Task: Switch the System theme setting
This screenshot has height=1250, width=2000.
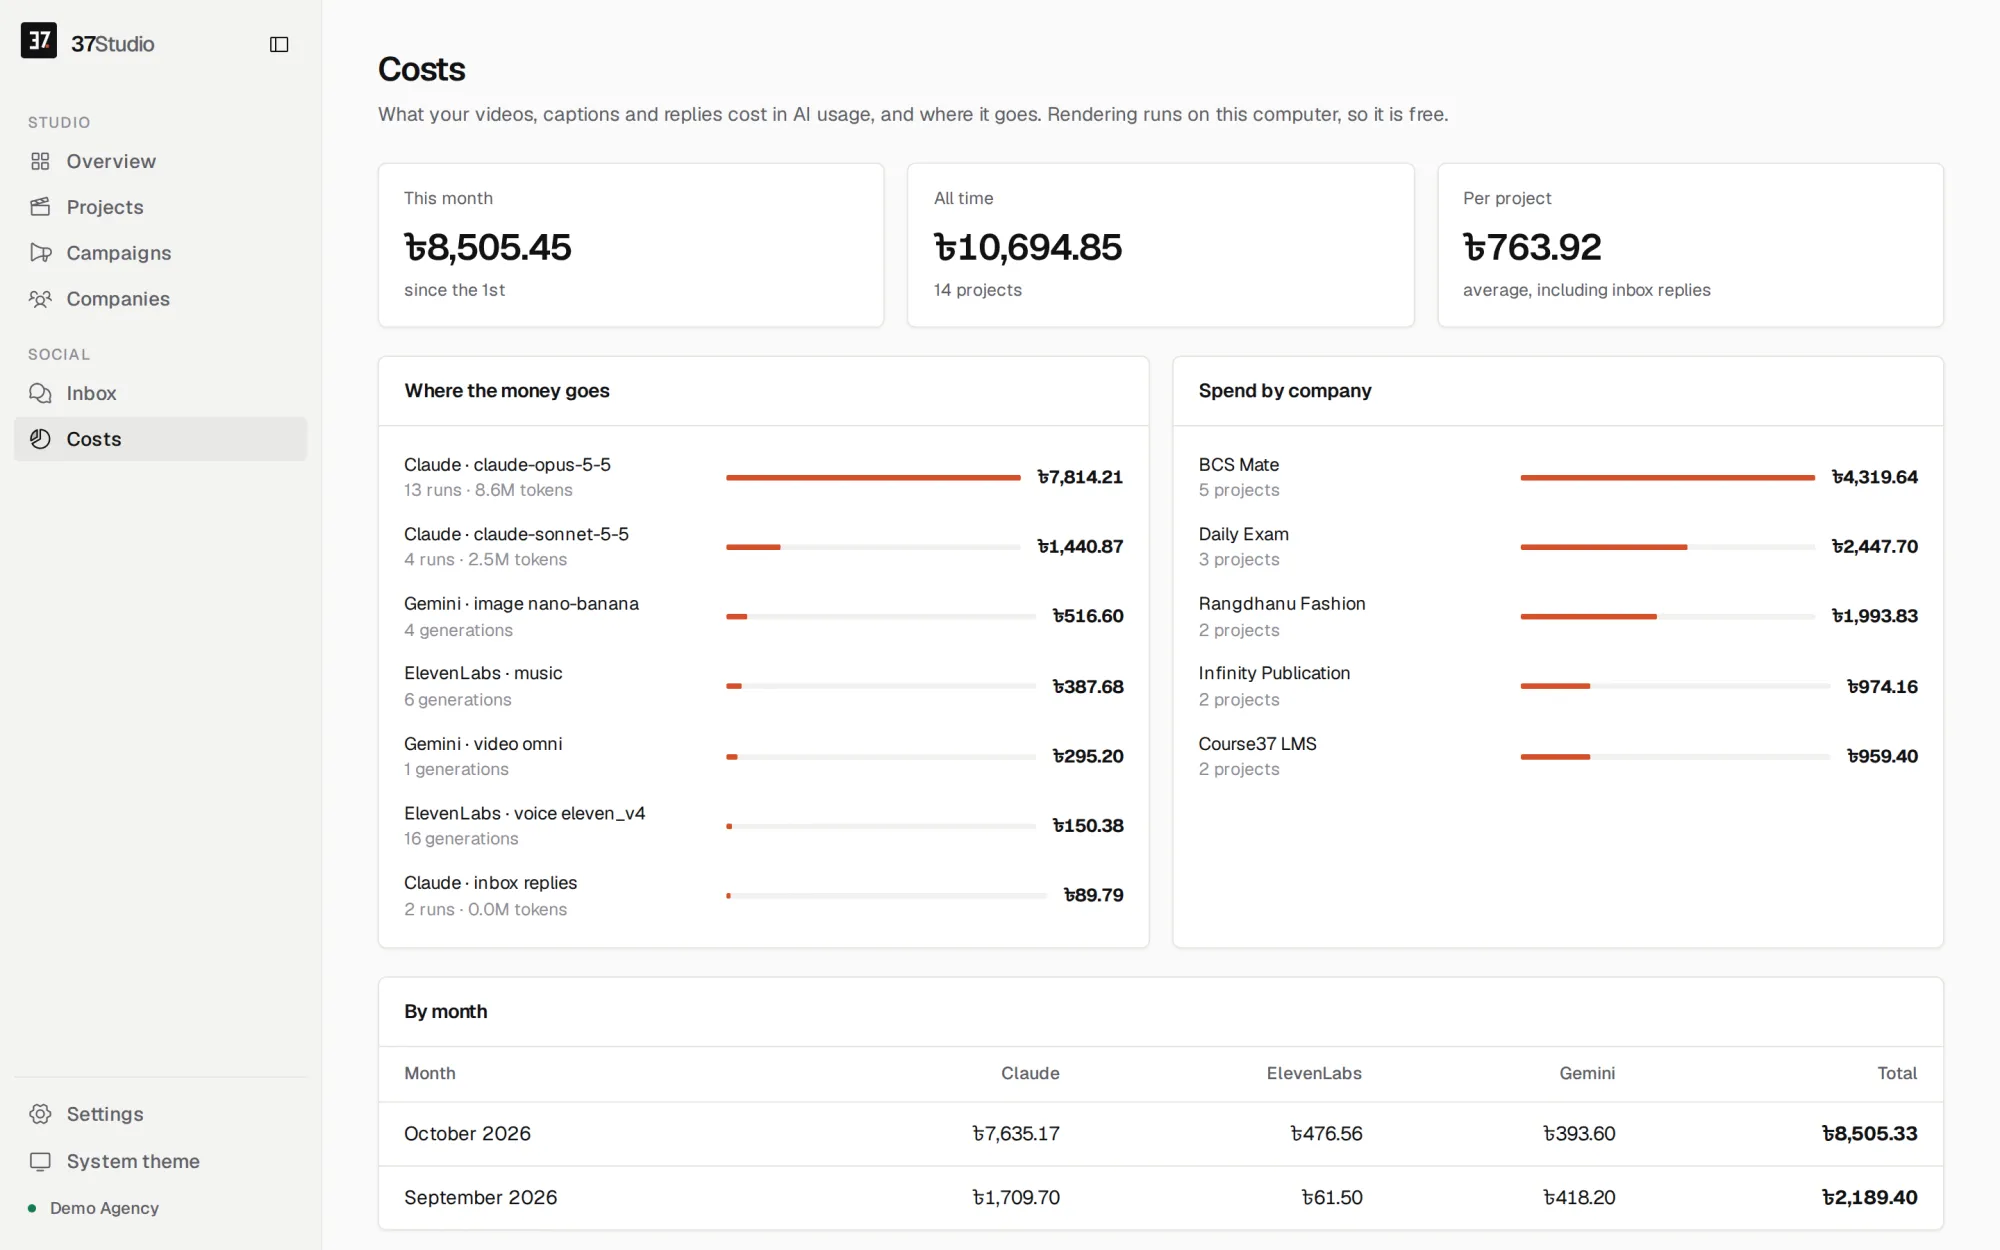Action: [160, 1161]
